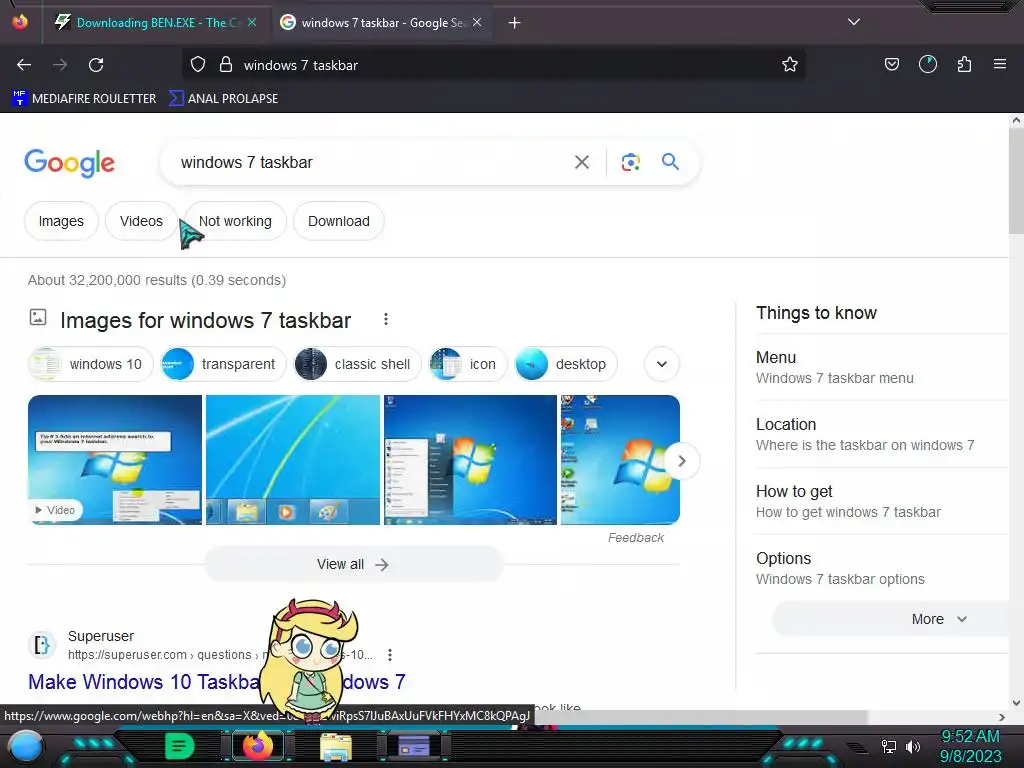The width and height of the screenshot is (1024, 768).
Task: Open the network tray icon
Action: [x=888, y=746]
